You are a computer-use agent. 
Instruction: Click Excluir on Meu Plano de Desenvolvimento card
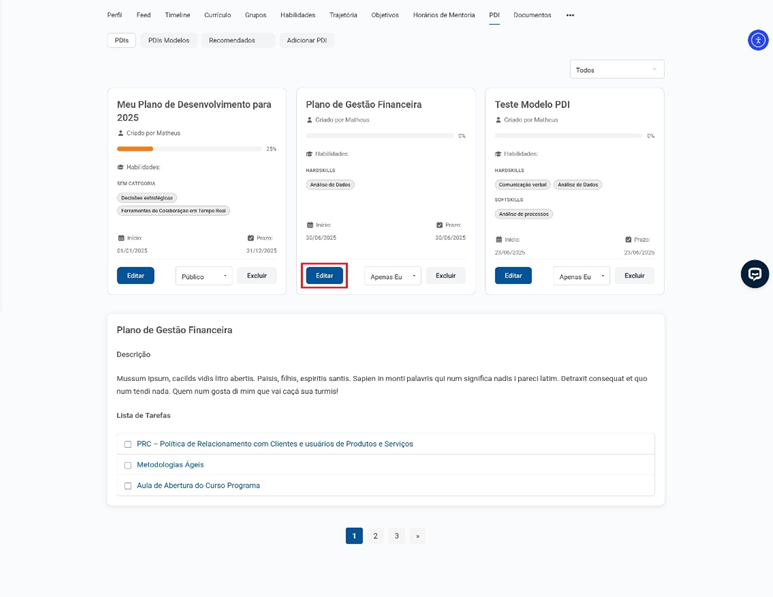pos(257,275)
